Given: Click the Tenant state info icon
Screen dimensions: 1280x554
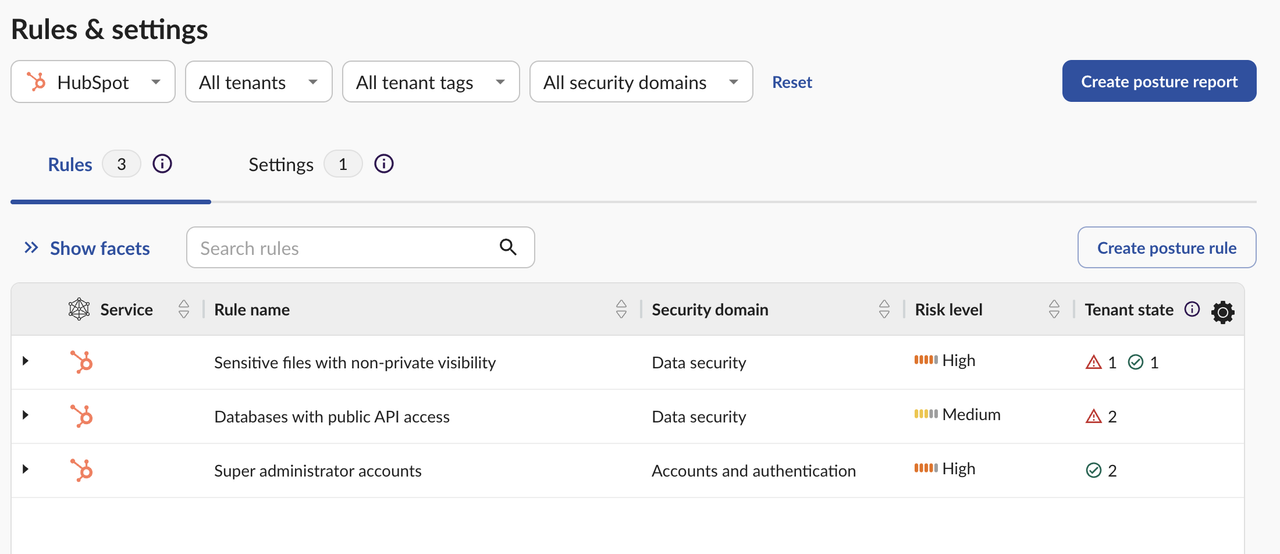Looking at the screenshot, I should (1191, 310).
